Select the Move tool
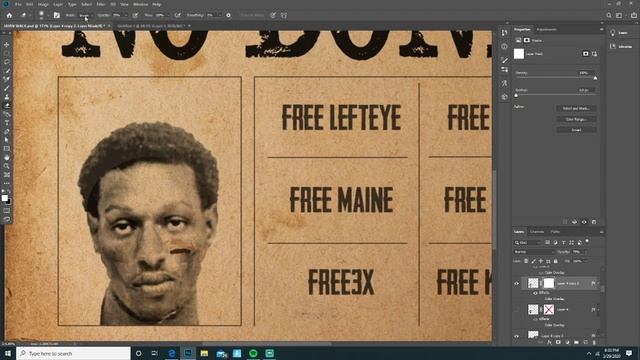Screen dimensions: 640x360 [x=7, y=44]
